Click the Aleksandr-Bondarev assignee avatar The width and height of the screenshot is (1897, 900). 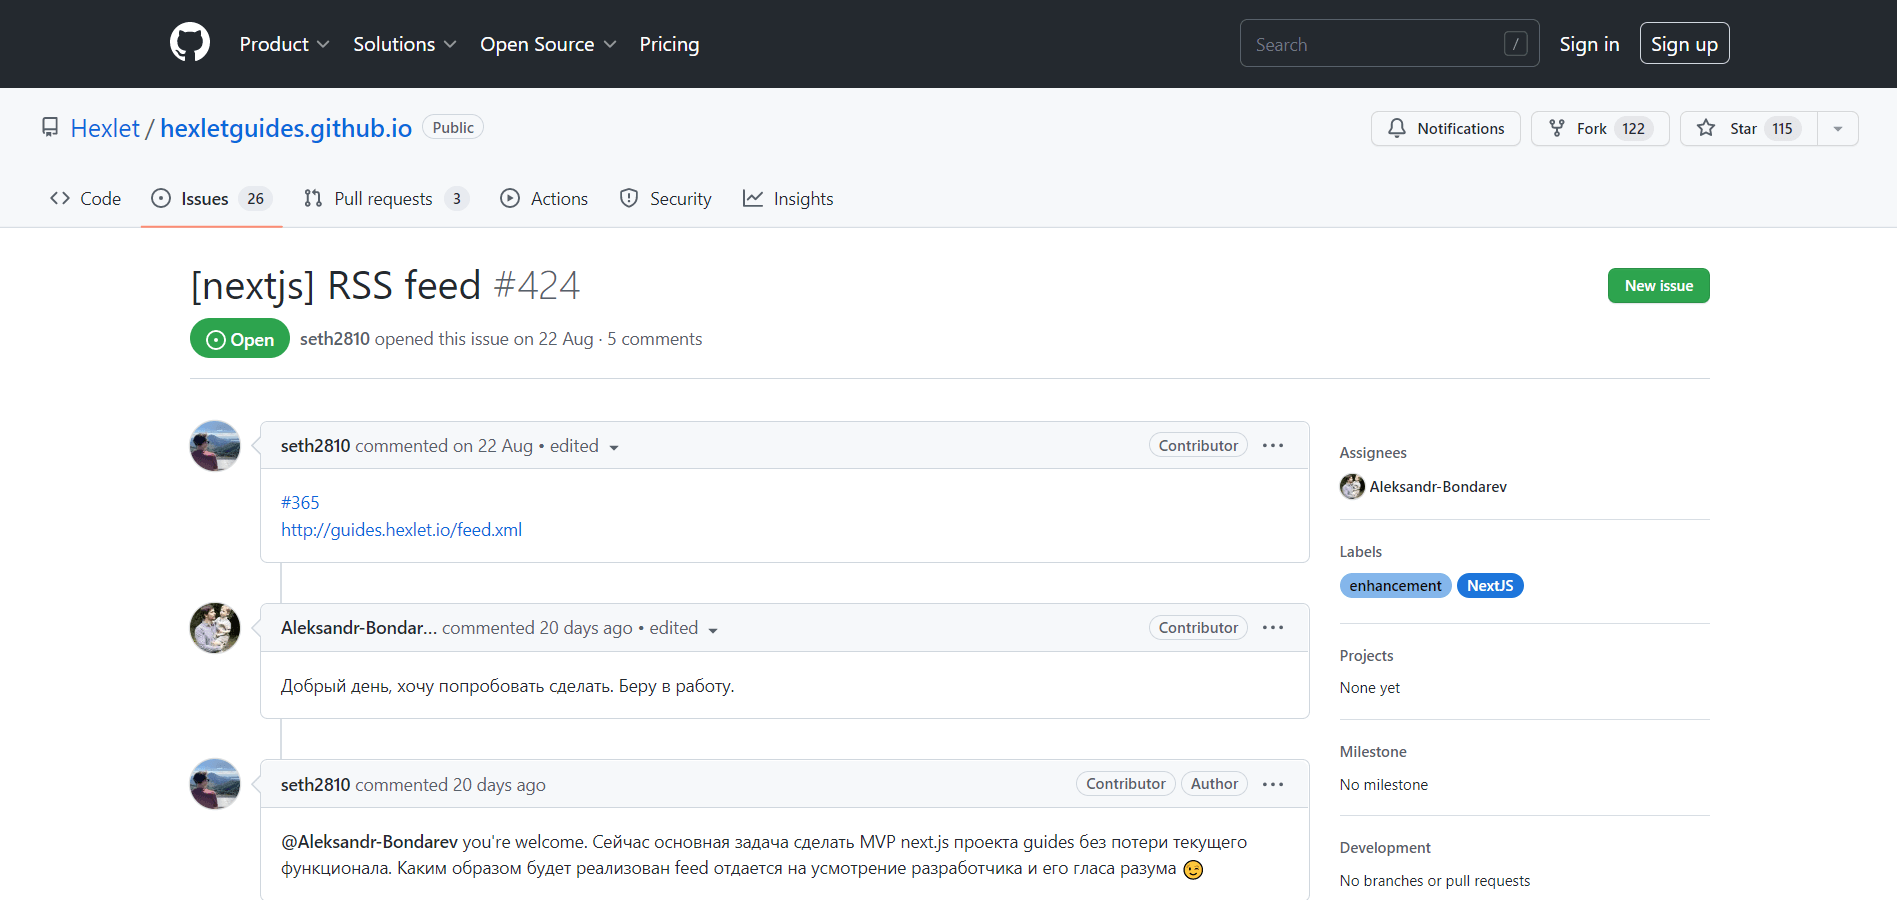[1352, 487]
